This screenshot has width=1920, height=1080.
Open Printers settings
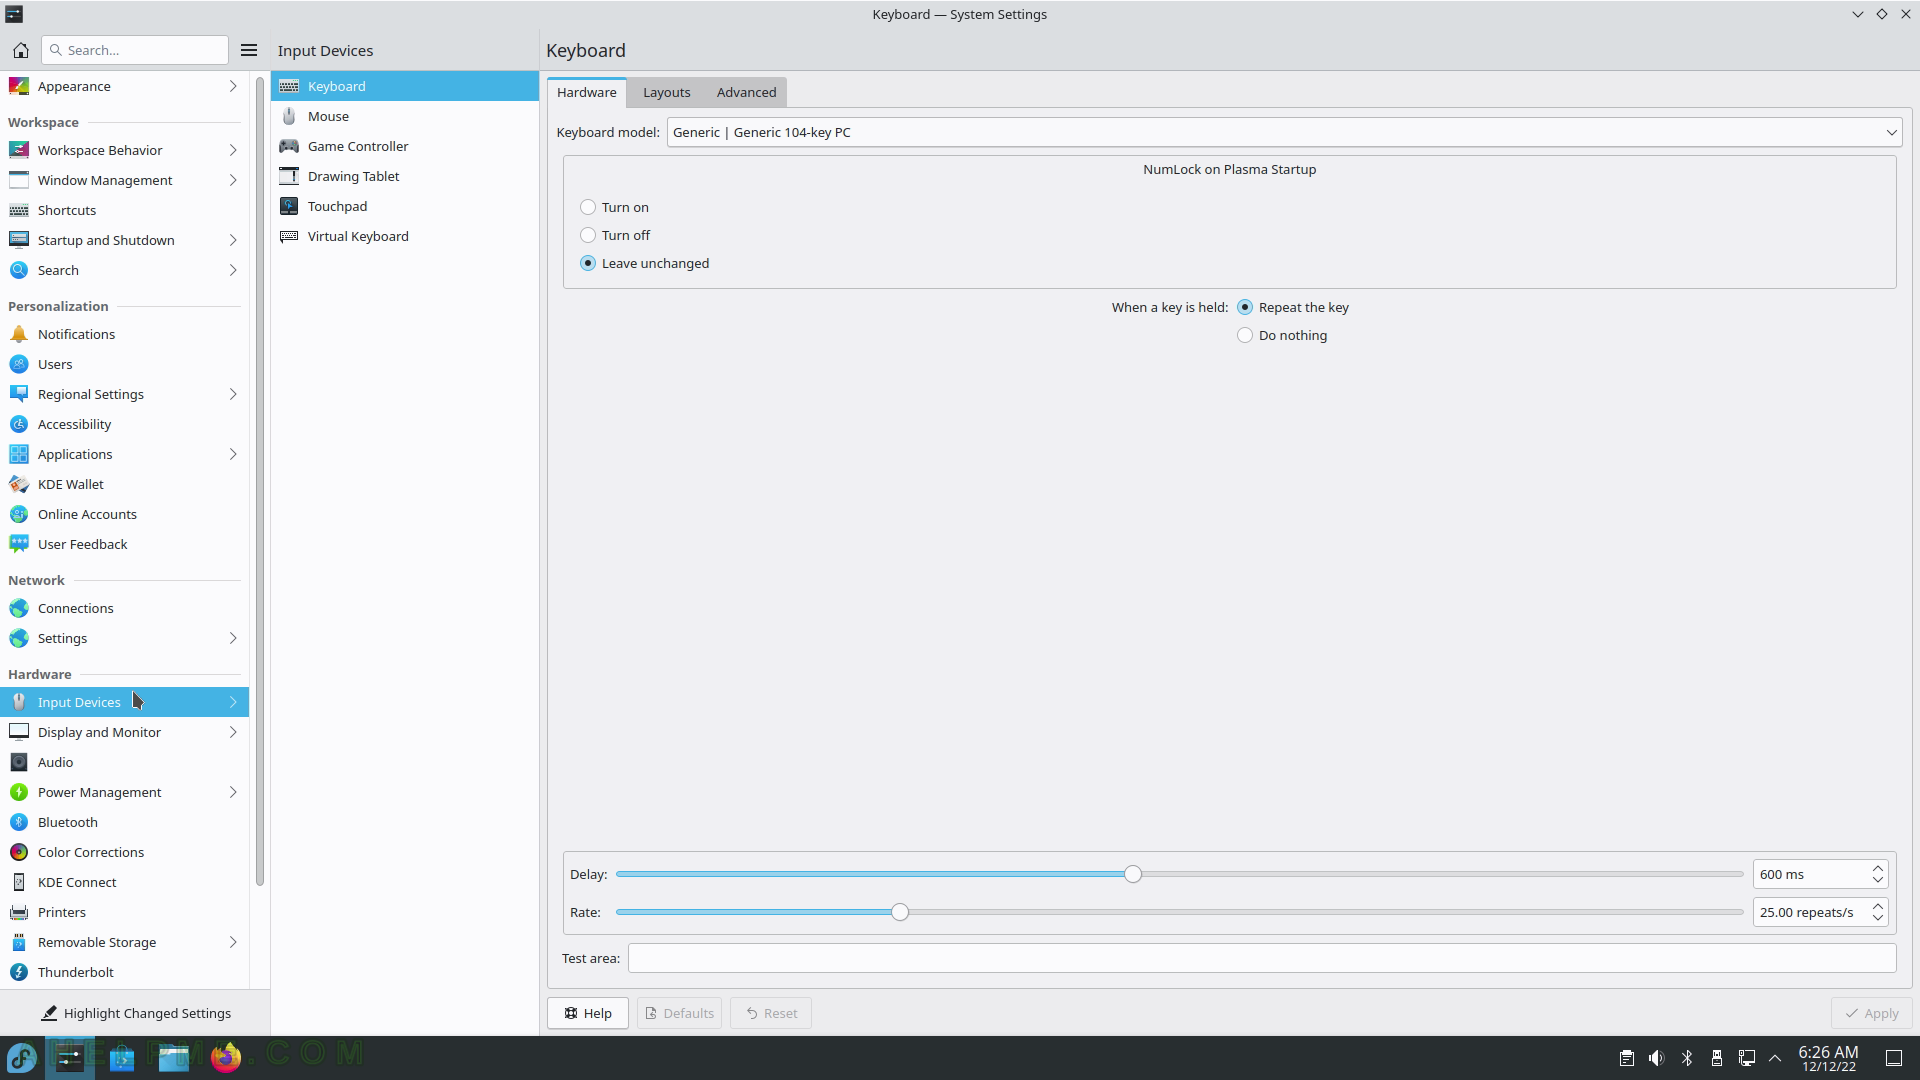(124, 912)
